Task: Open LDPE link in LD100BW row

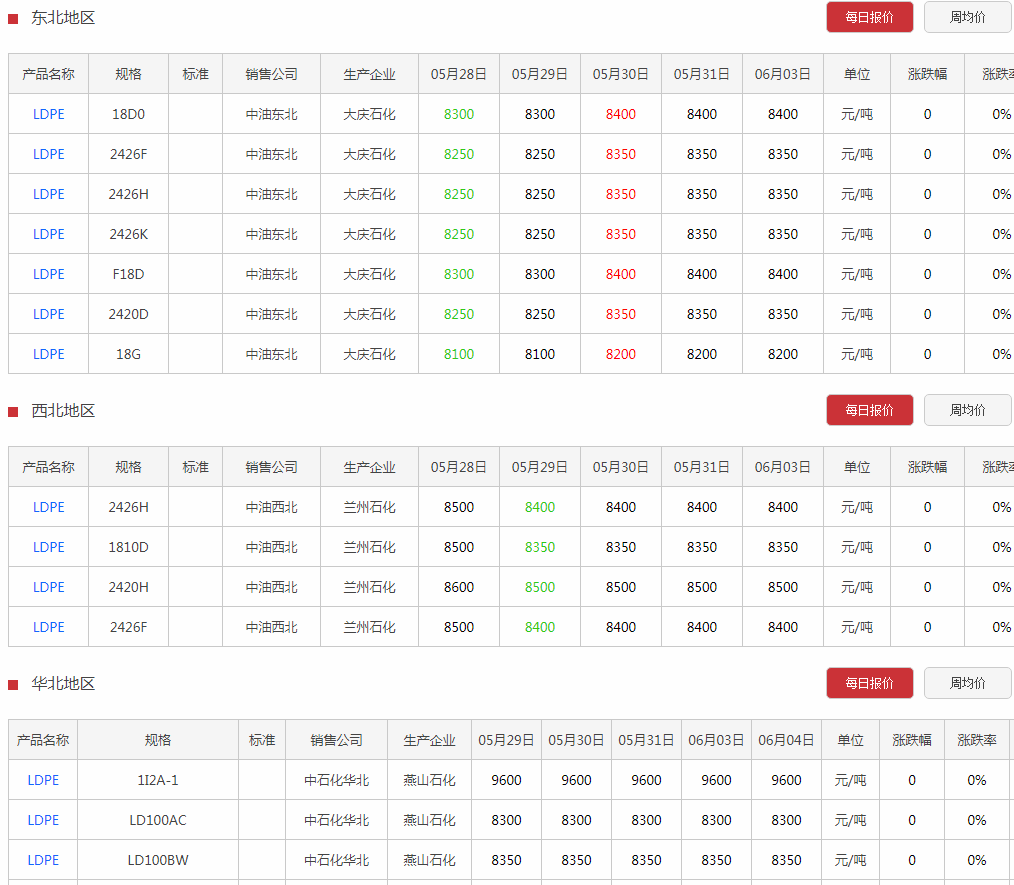Action: tap(43, 860)
